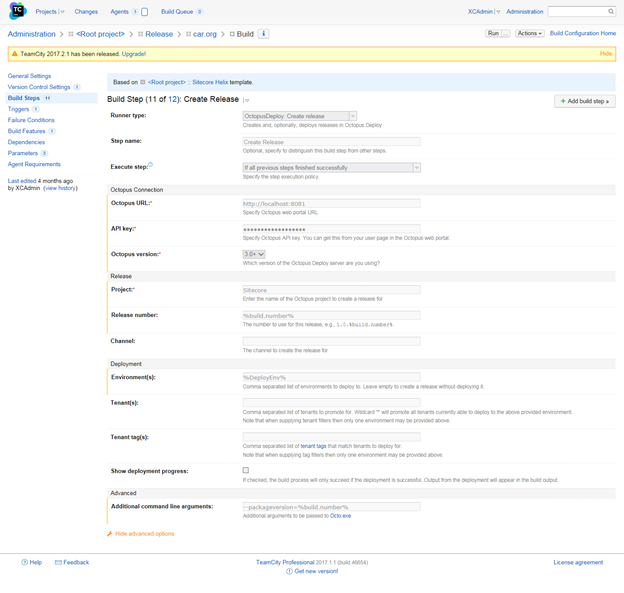
Task: Click the Project name input field
Action: (x=332, y=290)
